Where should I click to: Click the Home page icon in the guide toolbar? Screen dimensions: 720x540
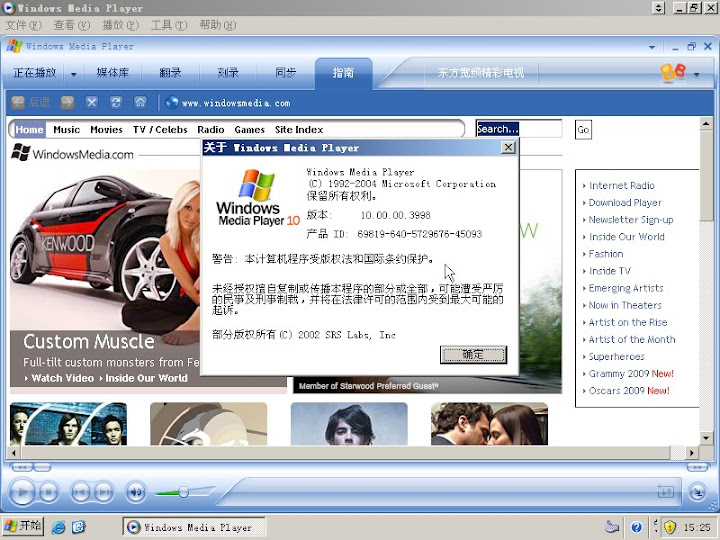point(140,102)
